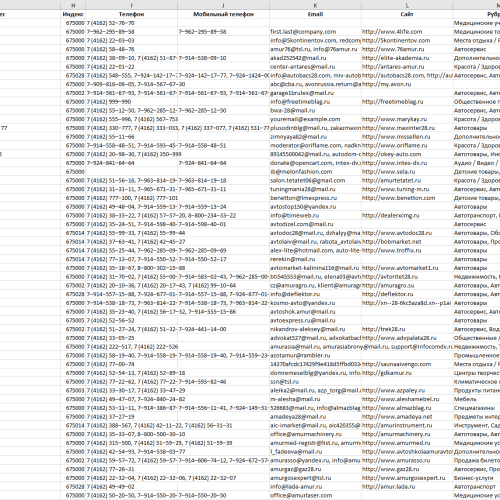Select phone cell '7 (4162) 22-03-03'

pos(131,40)
